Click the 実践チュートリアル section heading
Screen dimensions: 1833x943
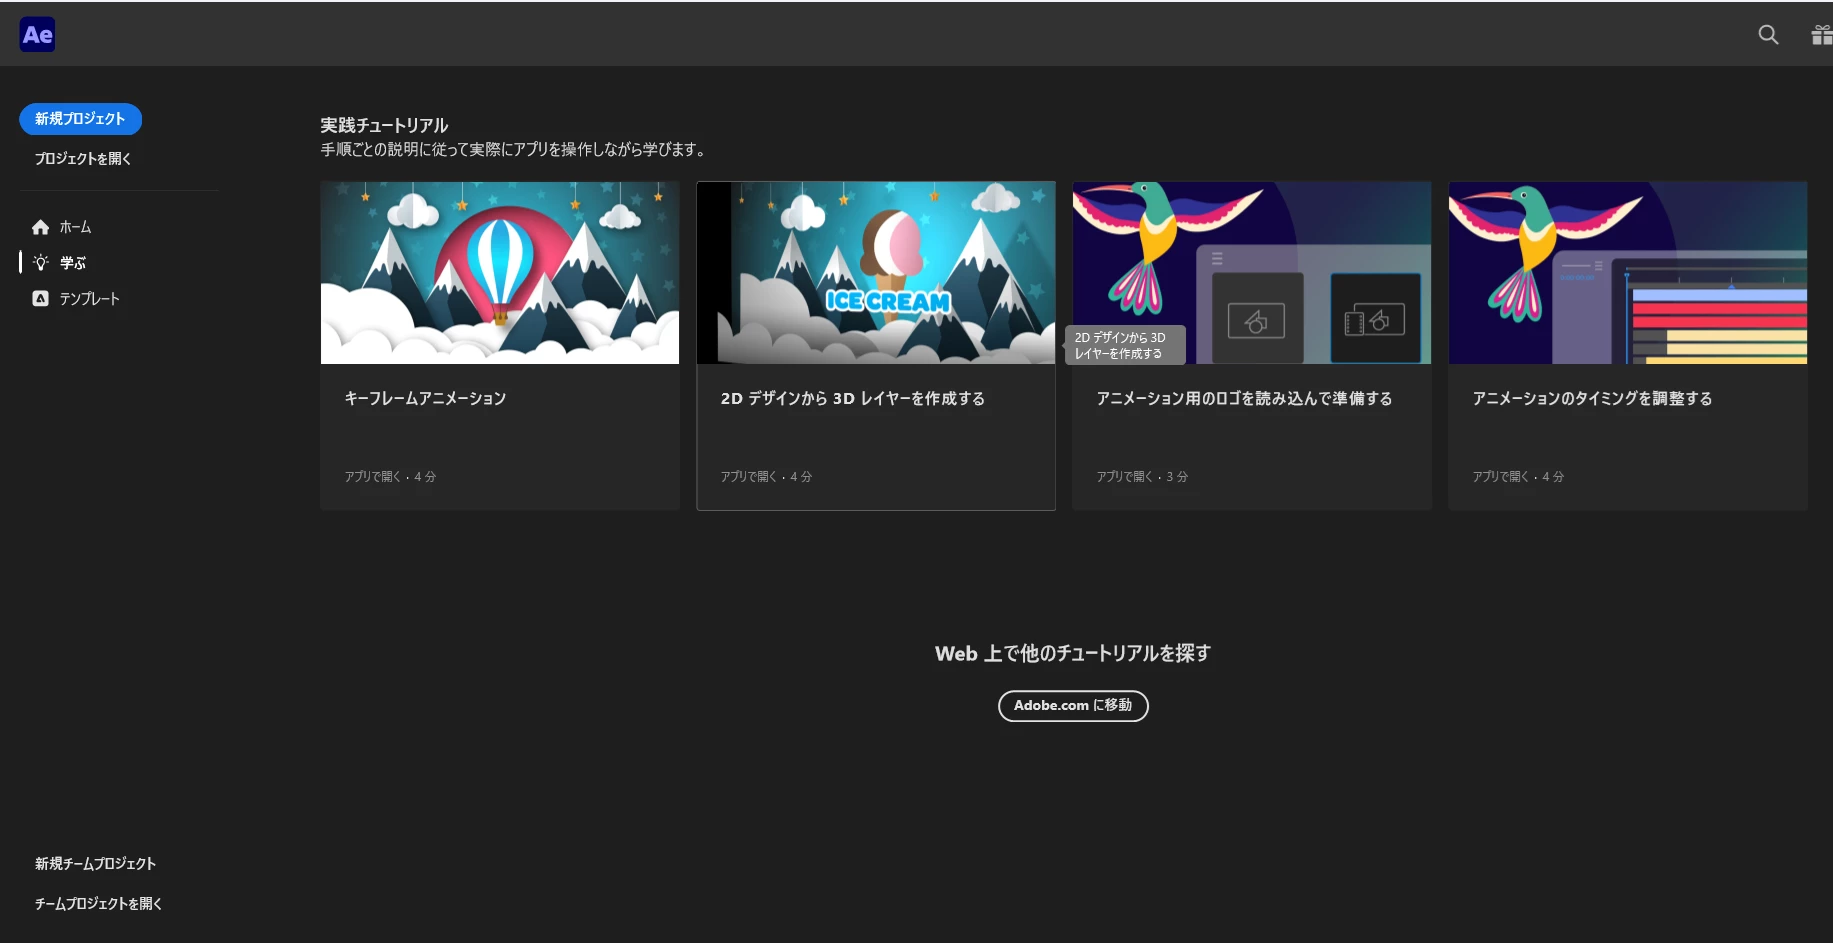coord(384,125)
